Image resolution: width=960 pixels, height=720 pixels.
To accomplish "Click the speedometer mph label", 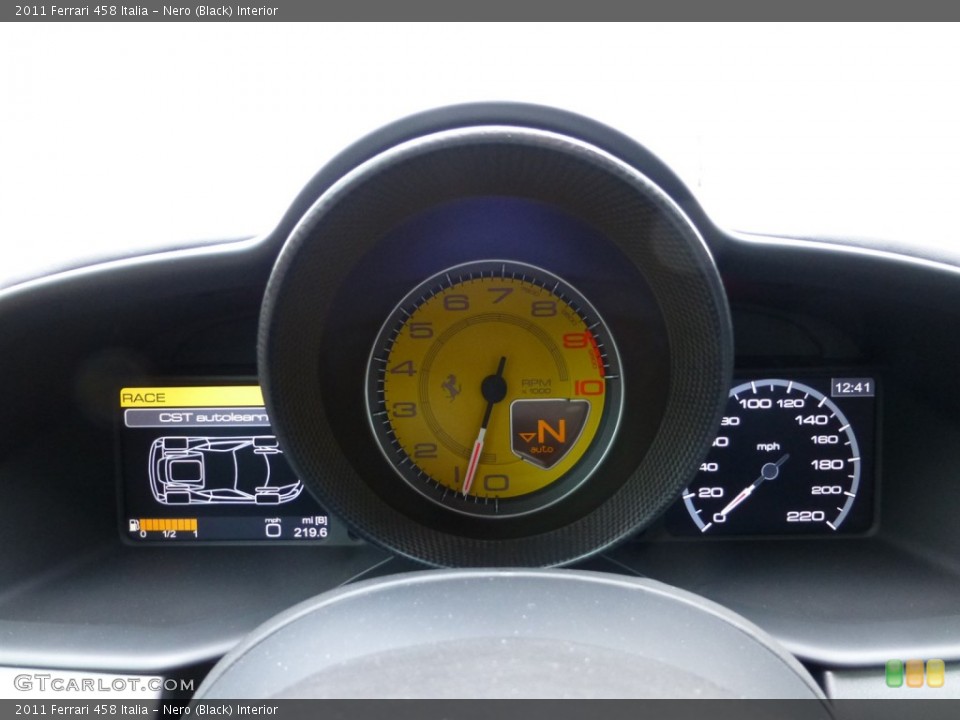I will [x=768, y=446].
